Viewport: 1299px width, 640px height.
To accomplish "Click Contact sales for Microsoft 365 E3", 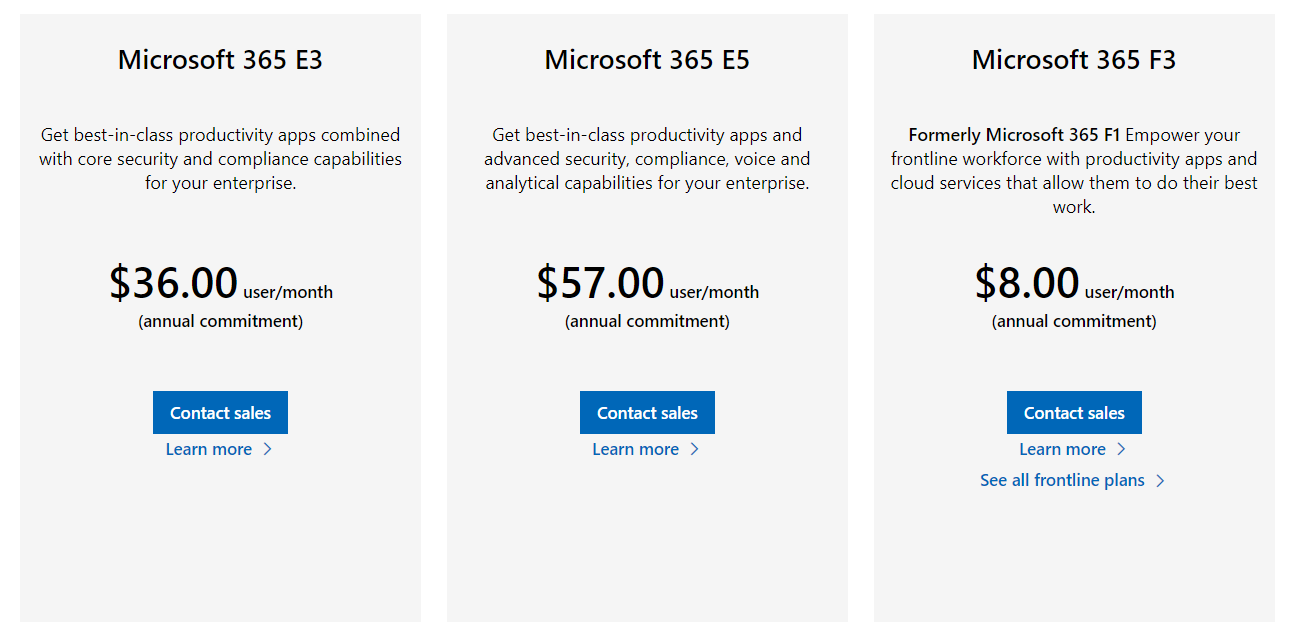I will tap(220, 413).
